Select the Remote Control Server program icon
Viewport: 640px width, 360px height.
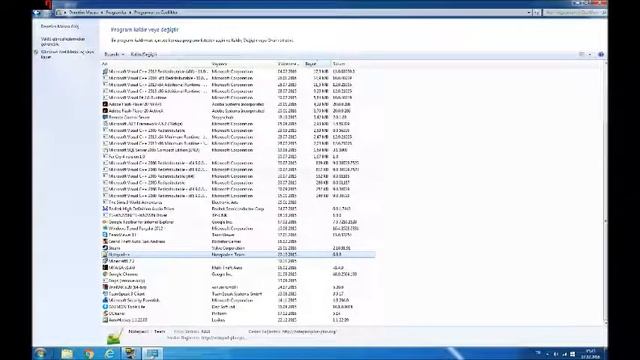[x=105, y=117]
